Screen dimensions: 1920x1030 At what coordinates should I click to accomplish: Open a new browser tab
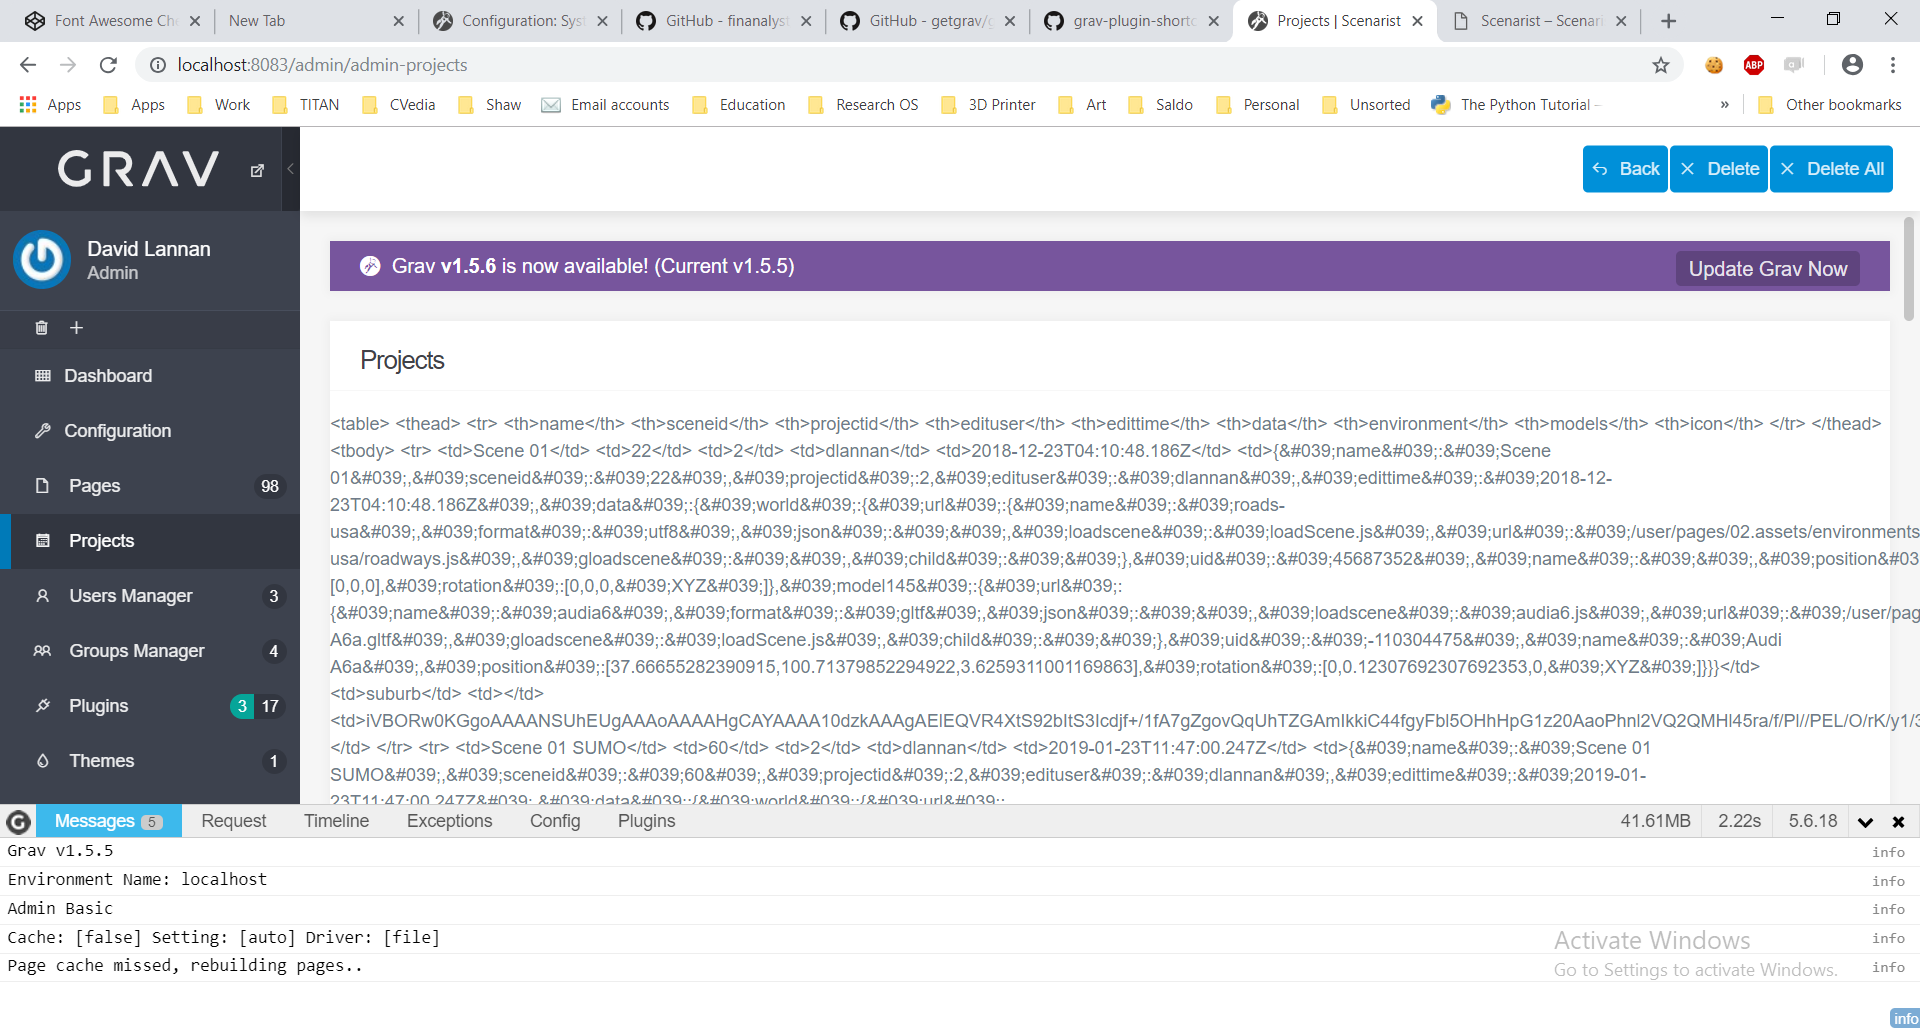(1668, 21)
